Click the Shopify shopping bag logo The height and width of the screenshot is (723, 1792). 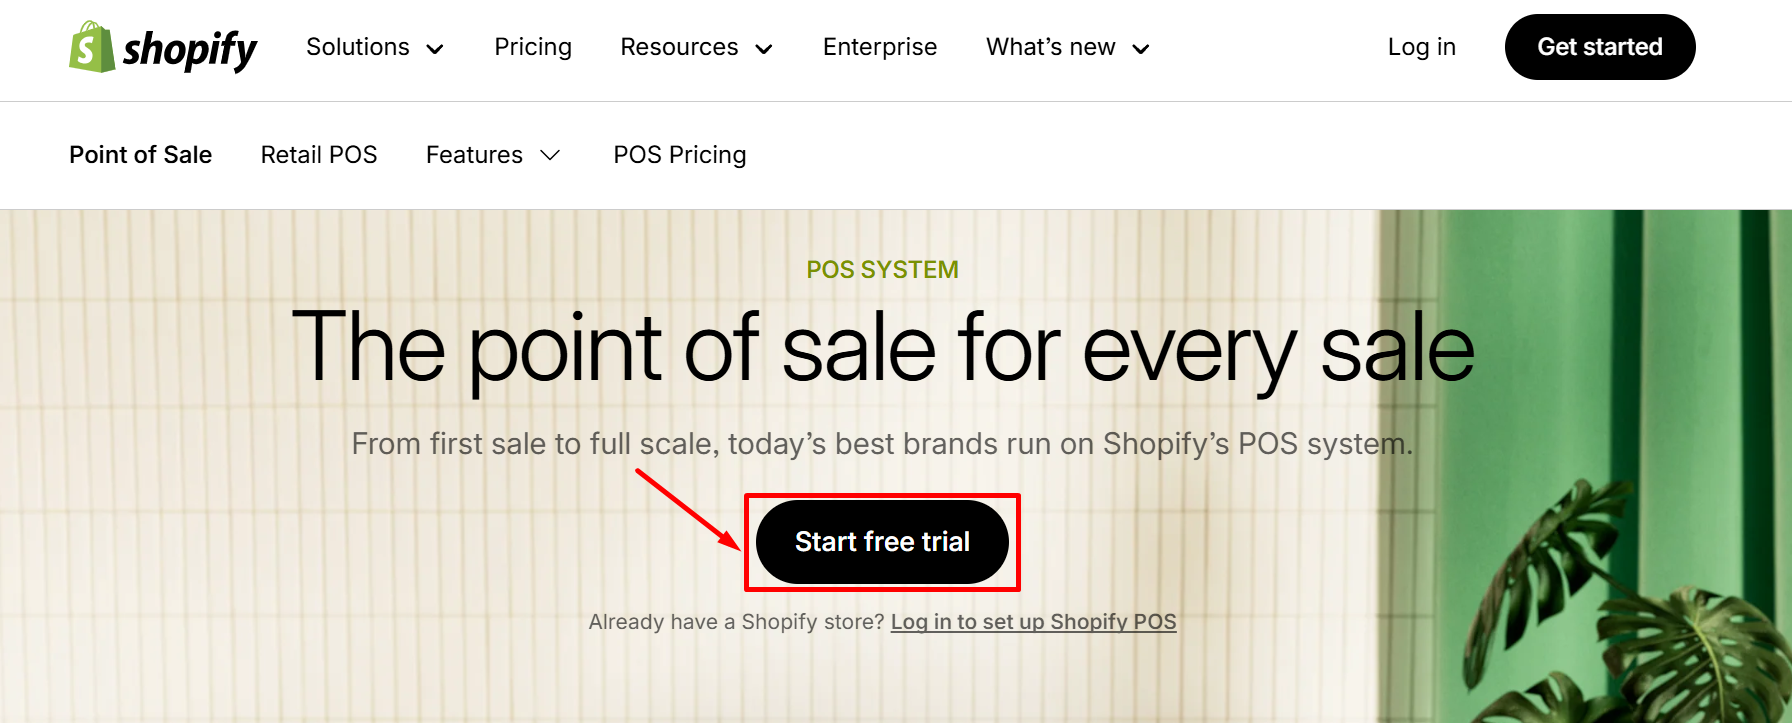91,48
